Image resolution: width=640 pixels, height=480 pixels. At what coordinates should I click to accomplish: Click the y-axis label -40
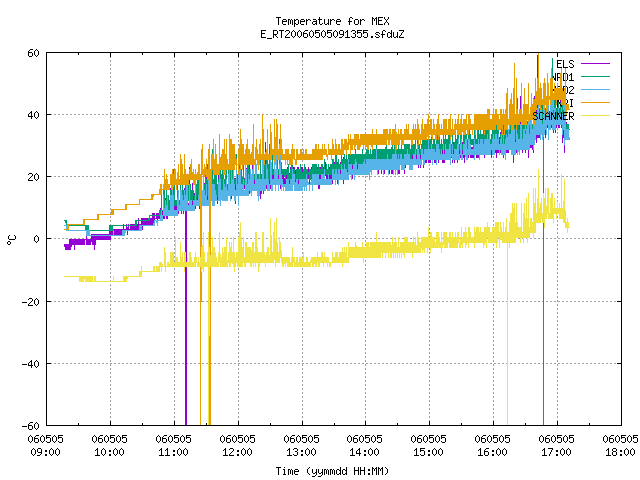coord(31,364)
